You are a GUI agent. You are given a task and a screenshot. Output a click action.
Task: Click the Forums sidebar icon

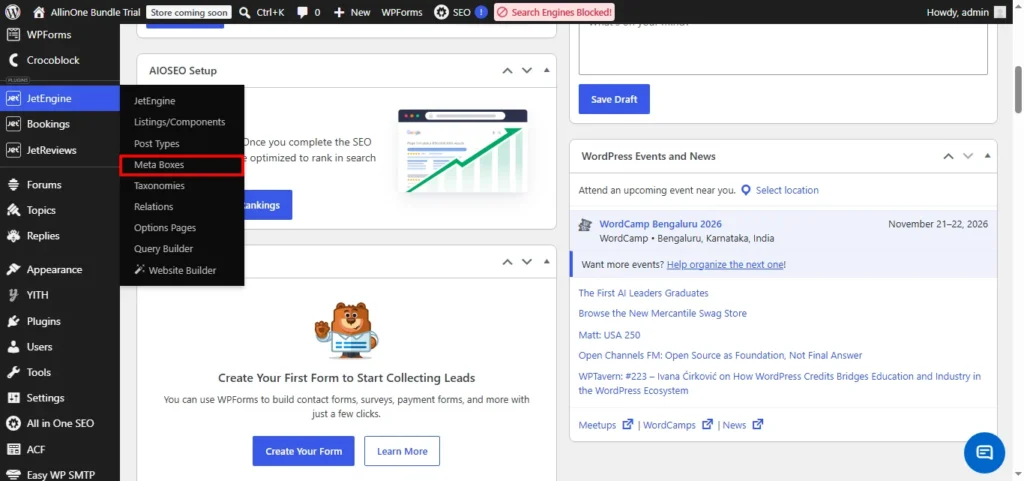tap(13, 185)
